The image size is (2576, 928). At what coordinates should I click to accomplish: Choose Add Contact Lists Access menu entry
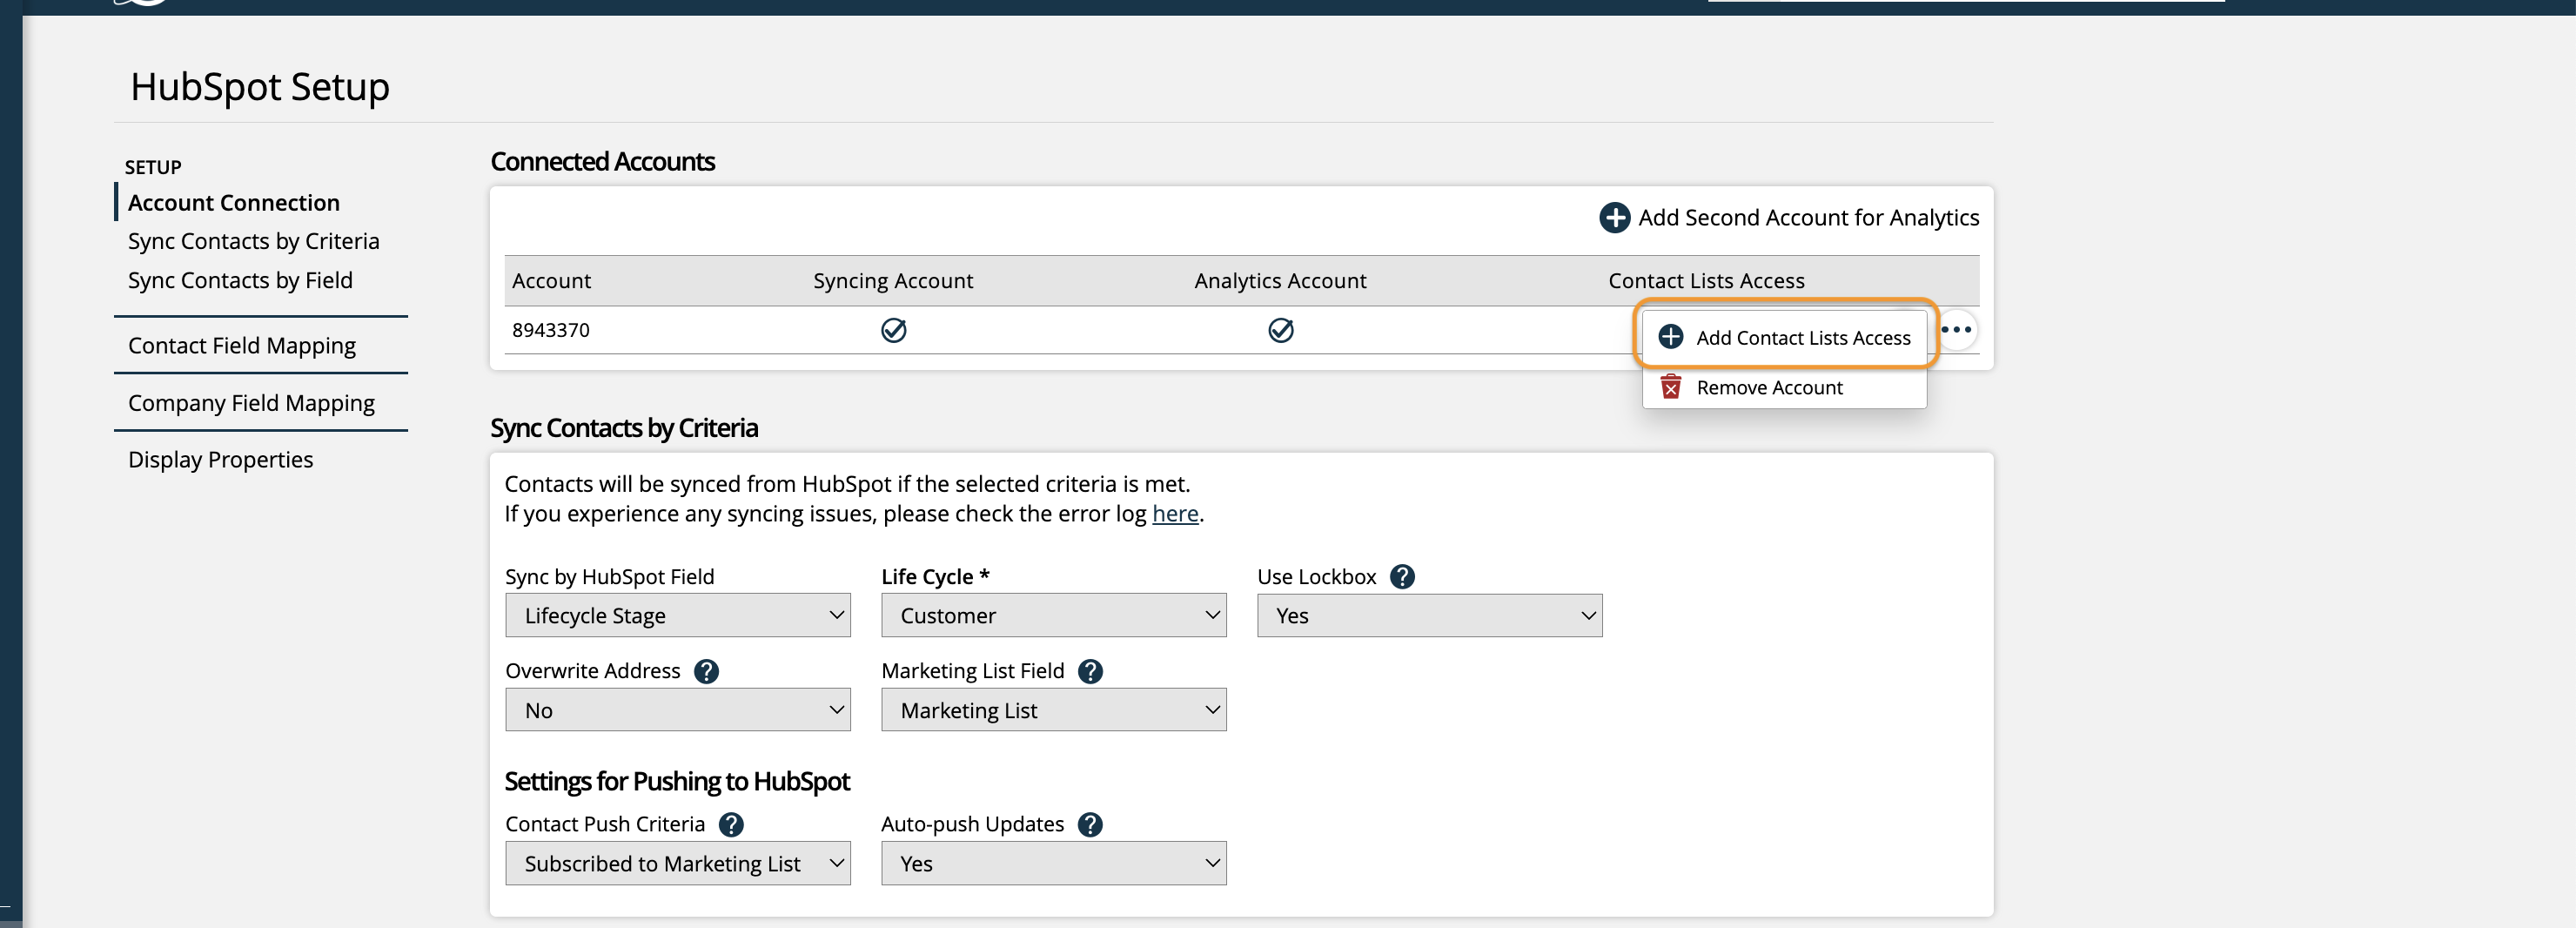coord(1785,337)
